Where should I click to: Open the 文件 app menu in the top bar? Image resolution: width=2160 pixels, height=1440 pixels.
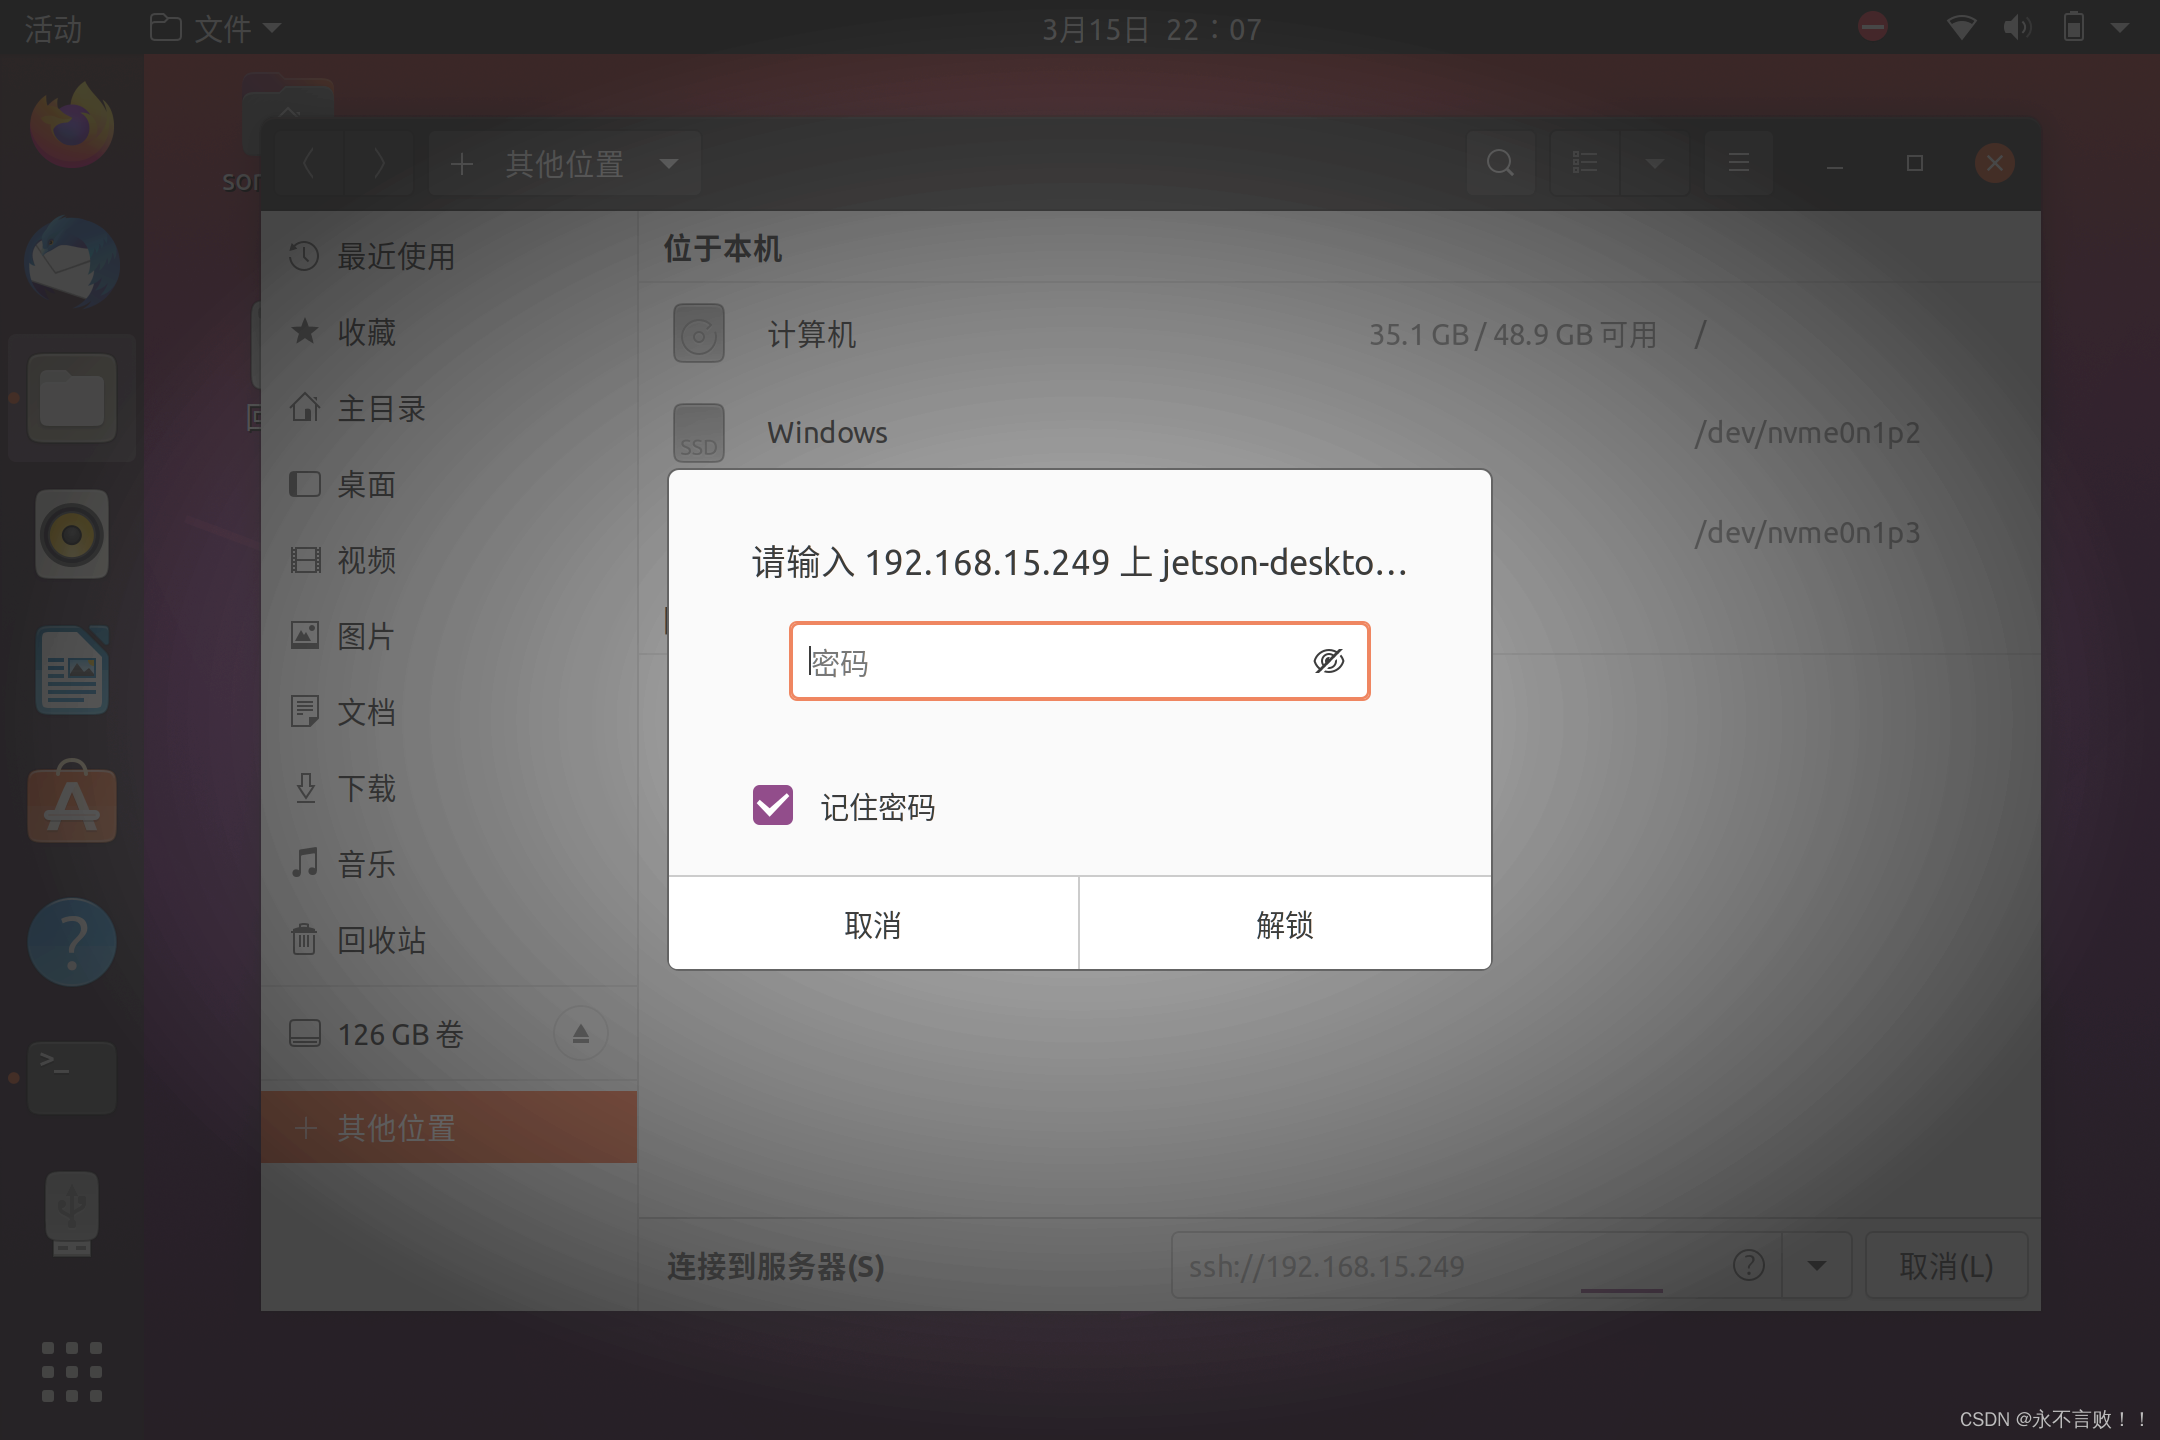[215, 28]
